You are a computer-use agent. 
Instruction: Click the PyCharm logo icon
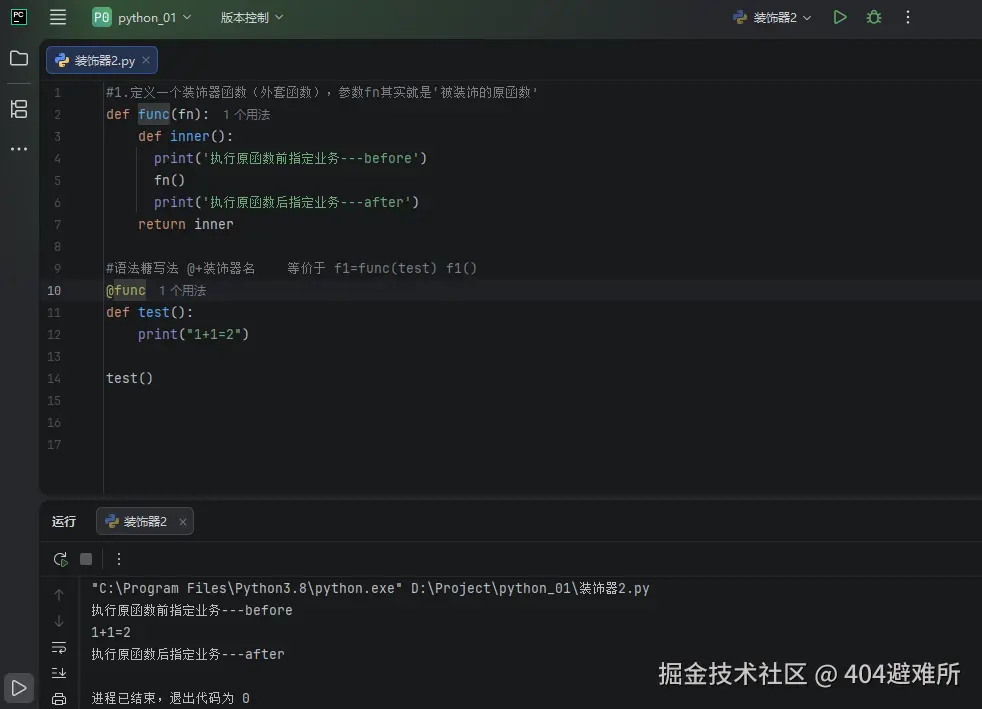click(19, 17)
